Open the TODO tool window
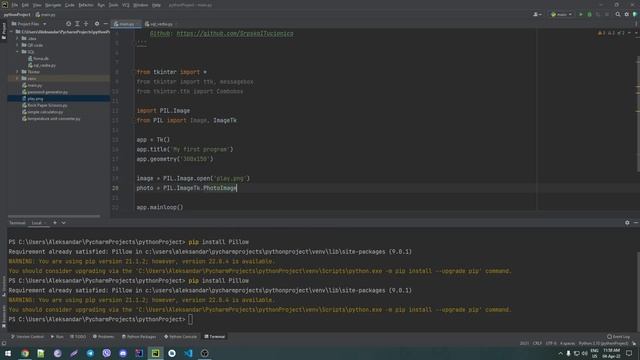Viewport: 640px width, 360px height. [x=78, y=337]
